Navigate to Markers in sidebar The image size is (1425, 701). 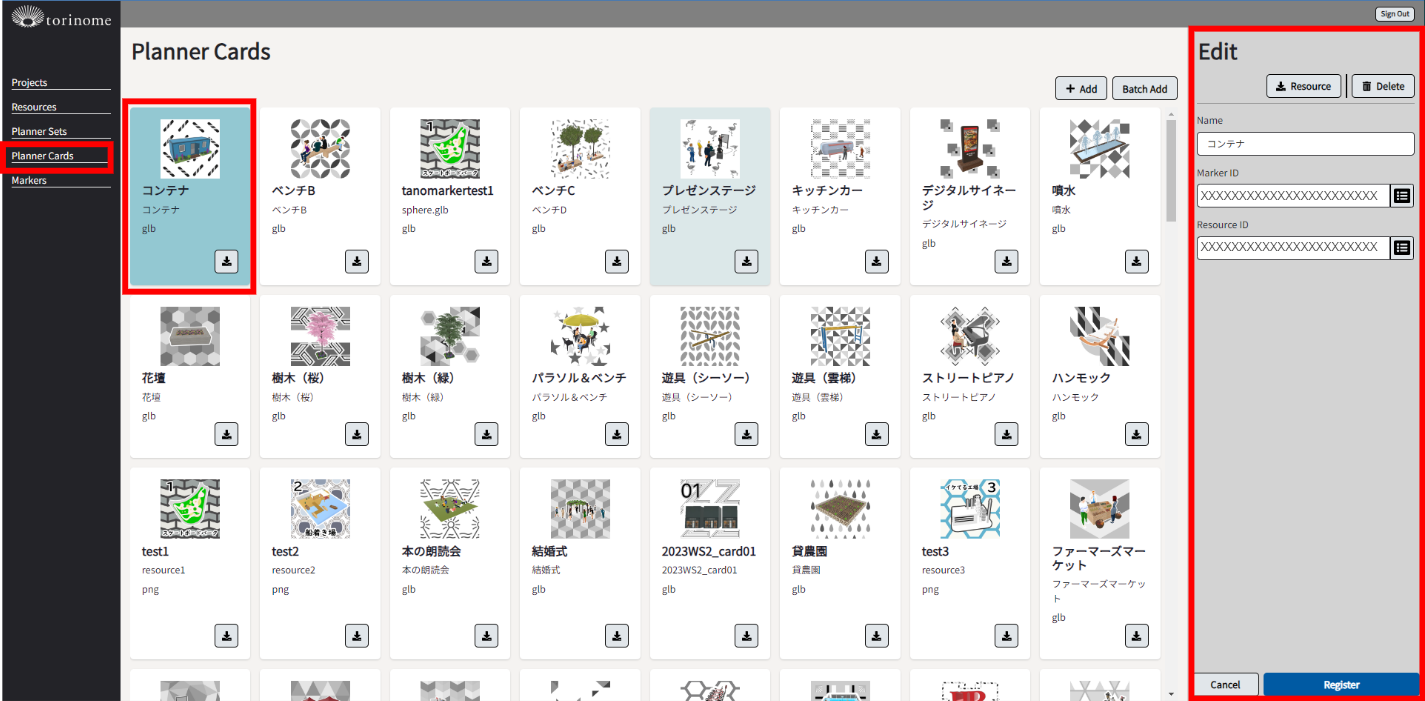pos(29,181)
